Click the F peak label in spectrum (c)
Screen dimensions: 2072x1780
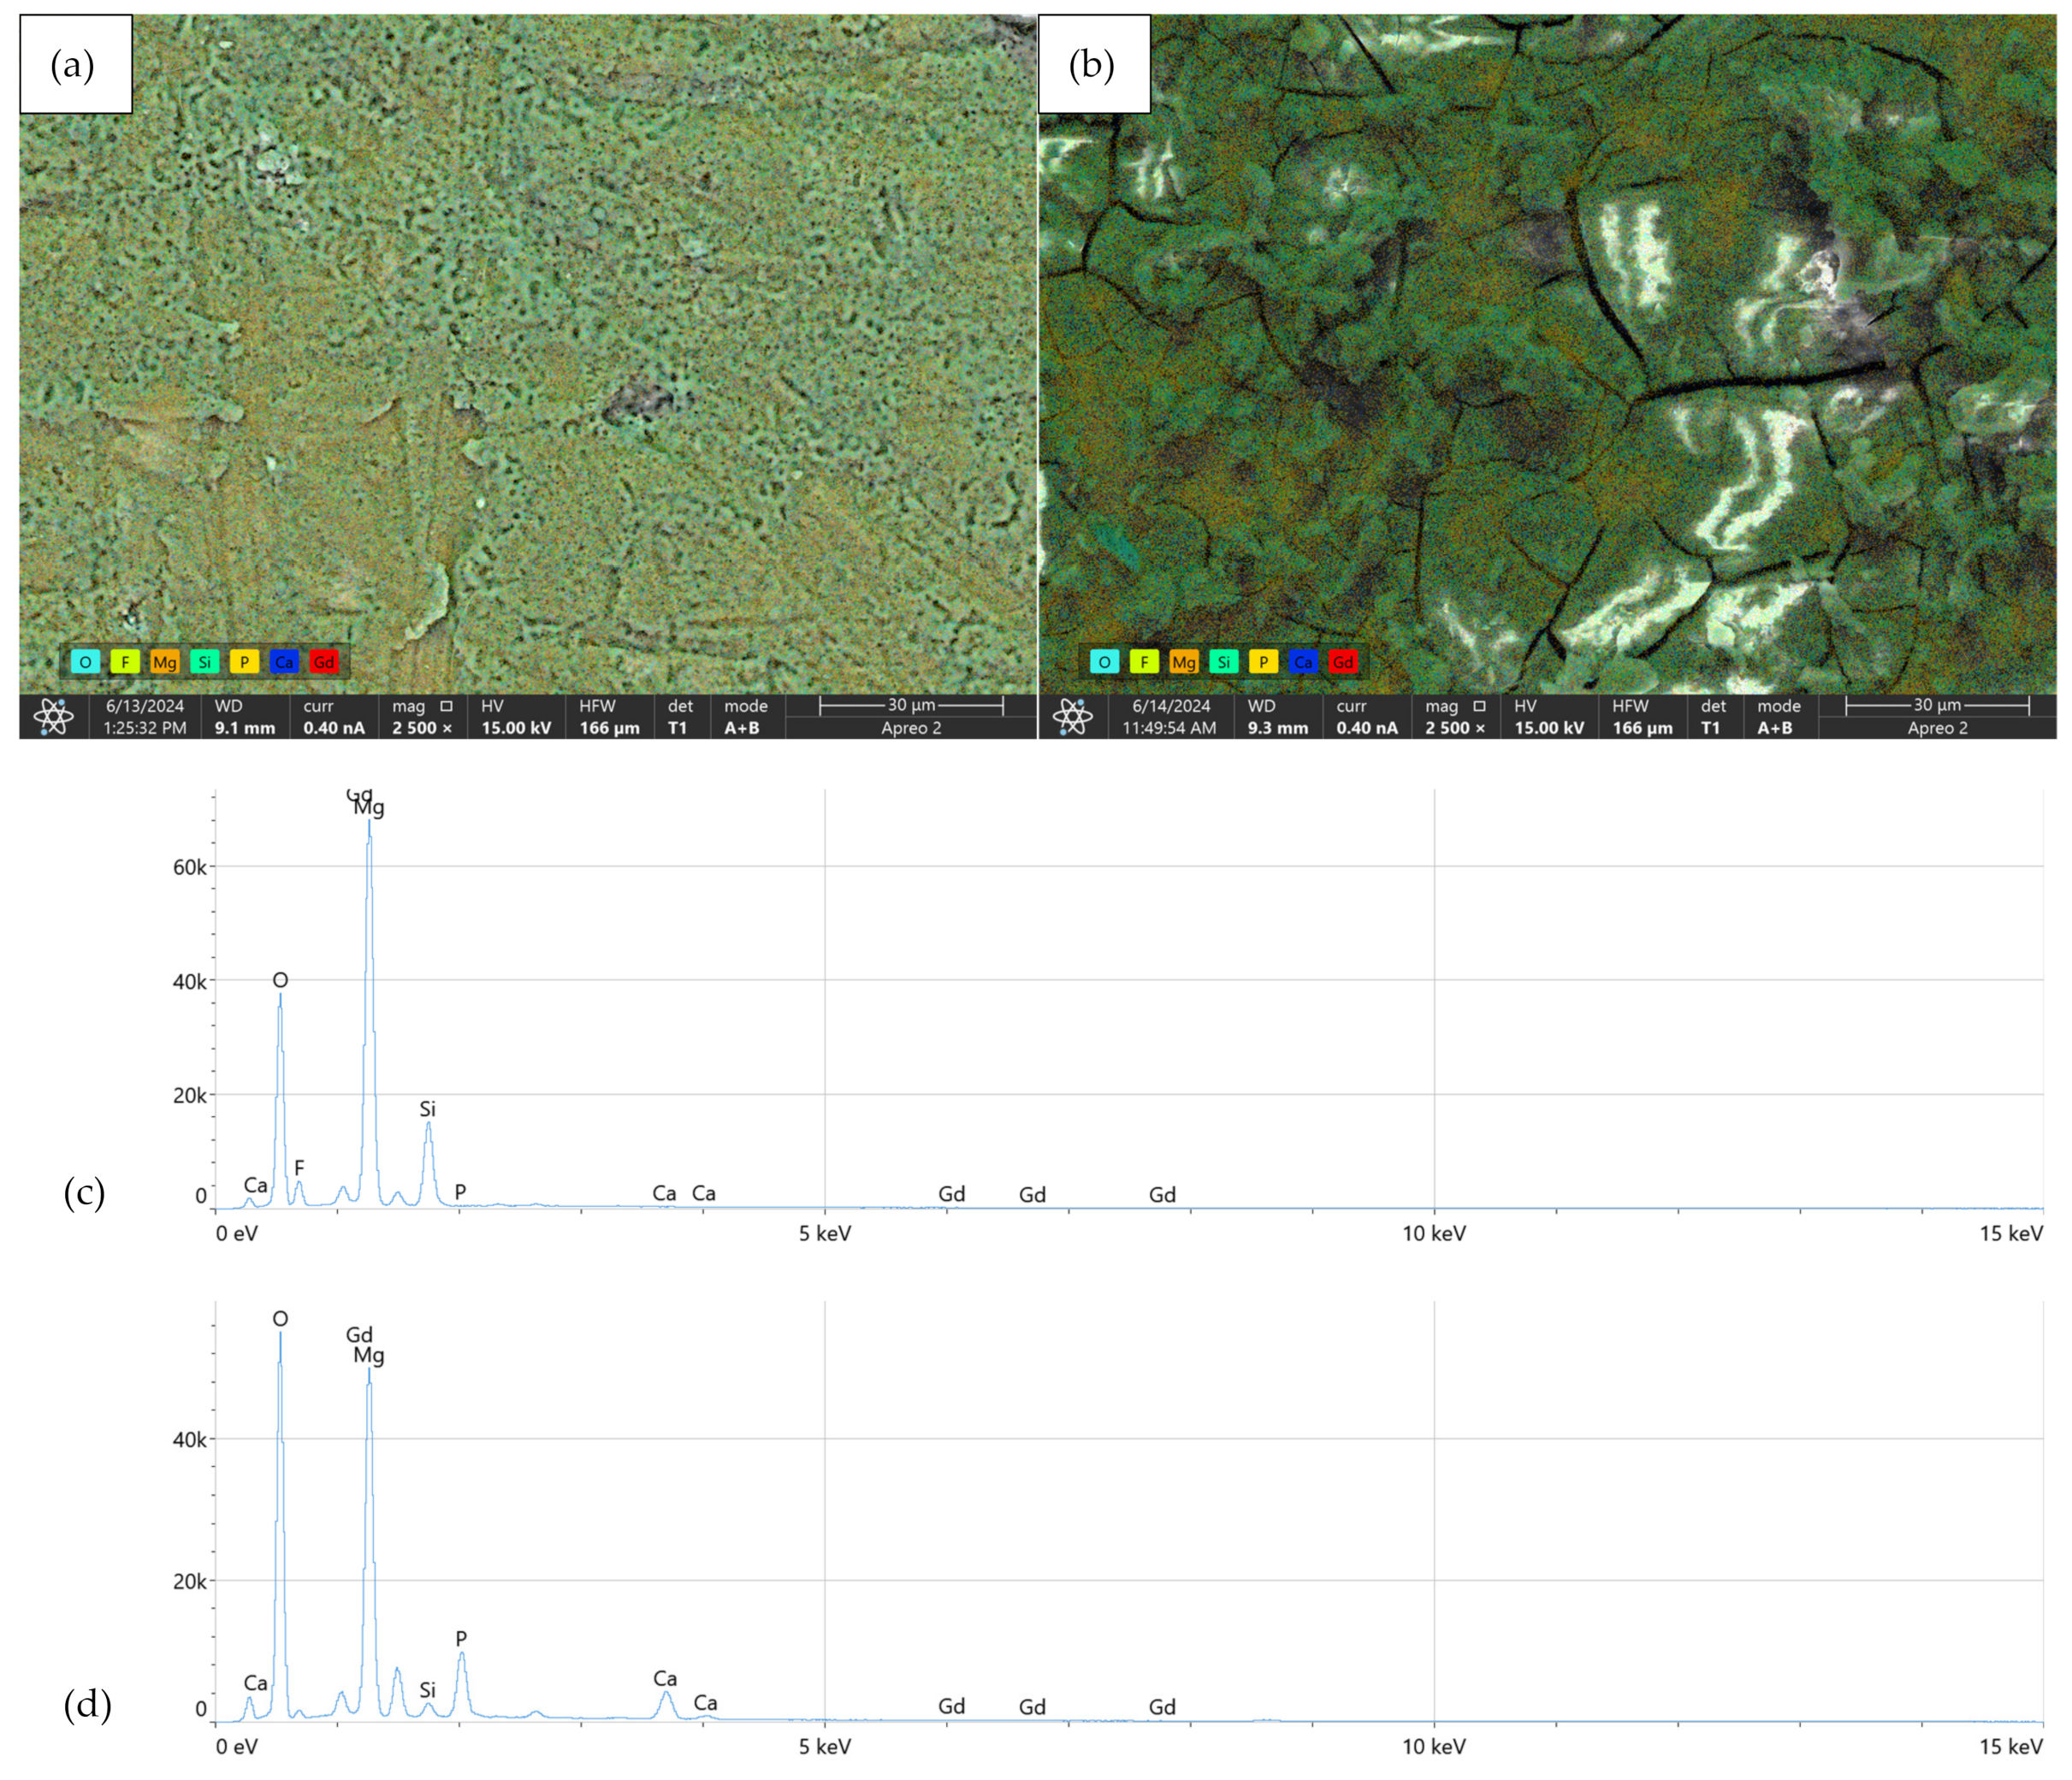[299, 1167]
